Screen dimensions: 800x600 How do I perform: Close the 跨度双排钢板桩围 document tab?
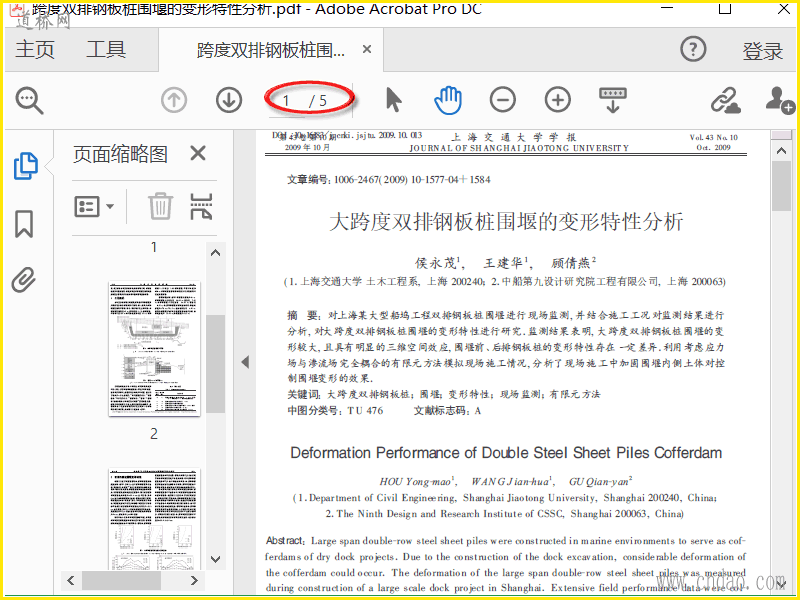click(367, 49)
